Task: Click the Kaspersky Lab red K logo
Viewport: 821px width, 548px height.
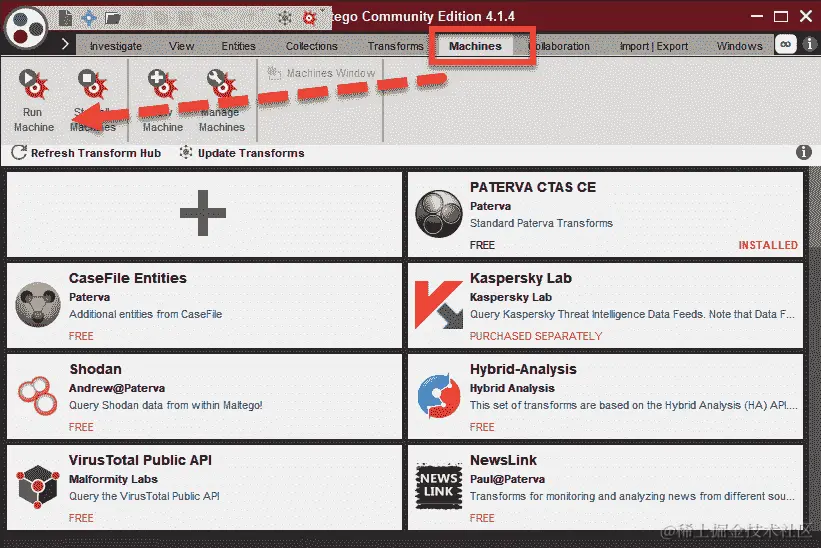Action: pyautogui.click(x=439, y=305)
